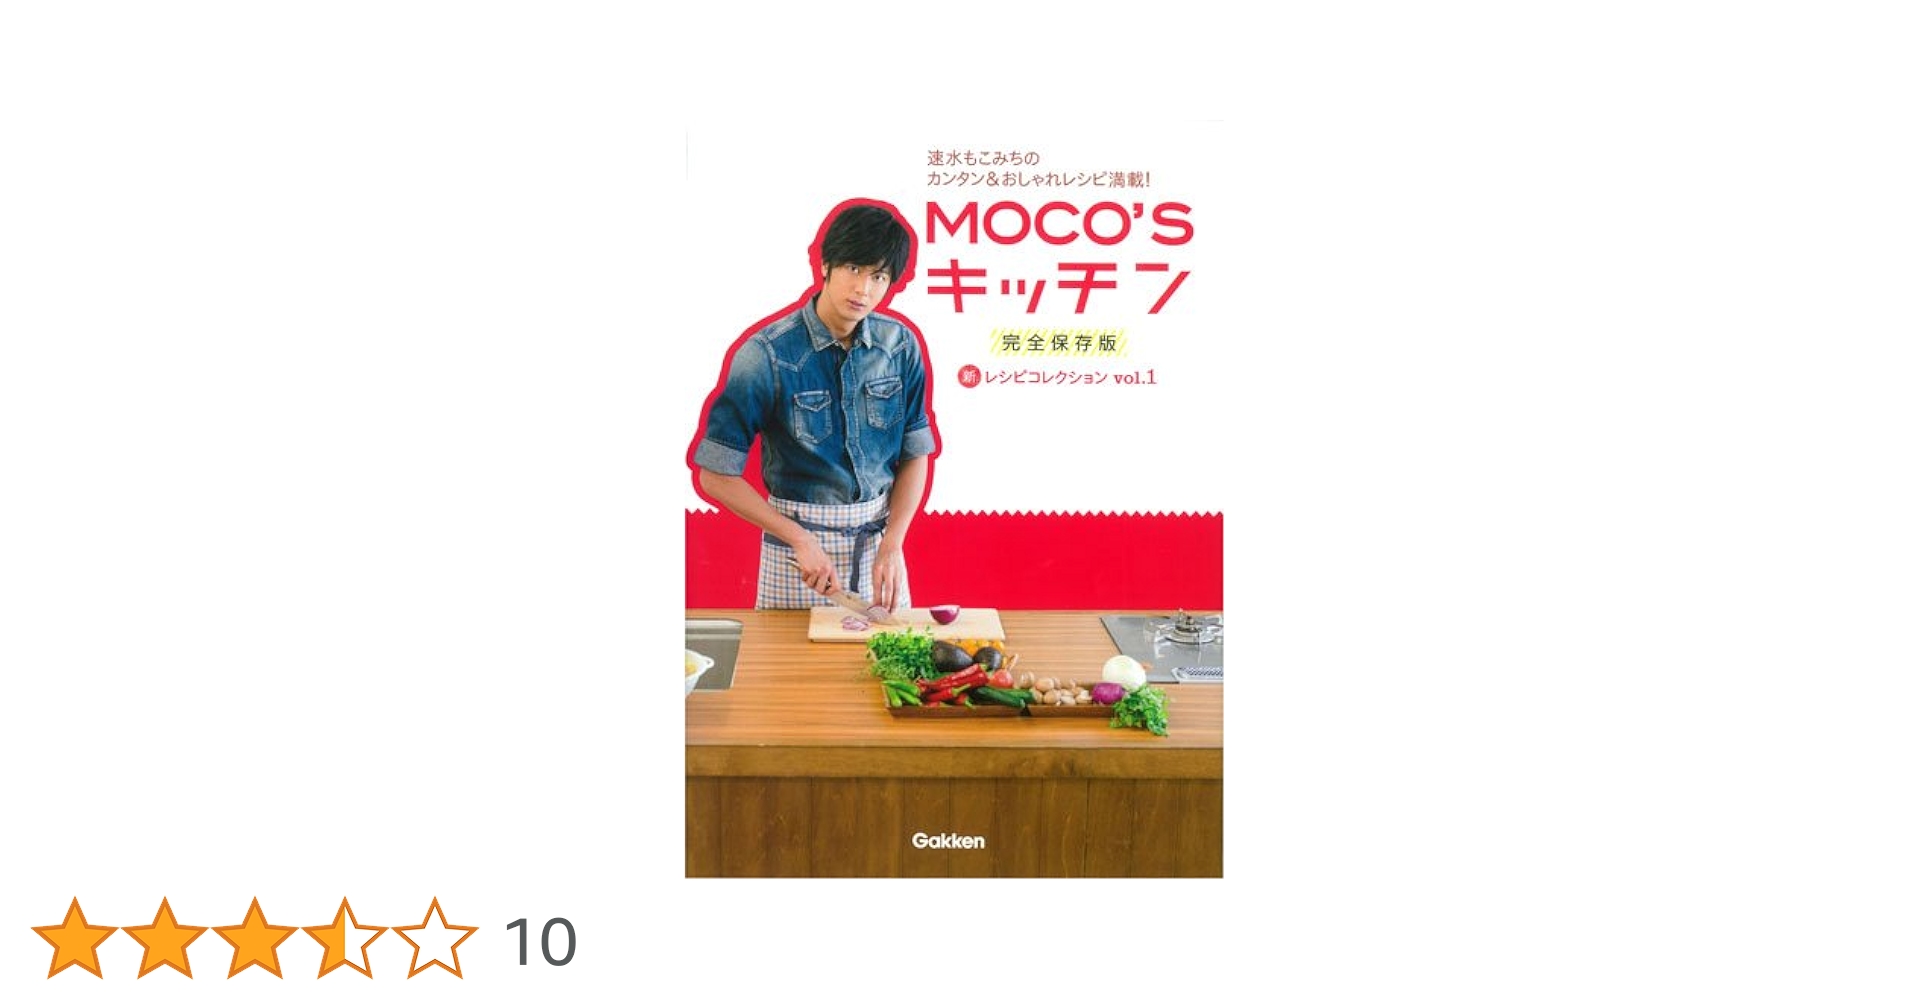1910x1000 pixels.
Task: Click the MOCO'S title text on cover
Action: pyautogui.click(x=1059, y=224)
